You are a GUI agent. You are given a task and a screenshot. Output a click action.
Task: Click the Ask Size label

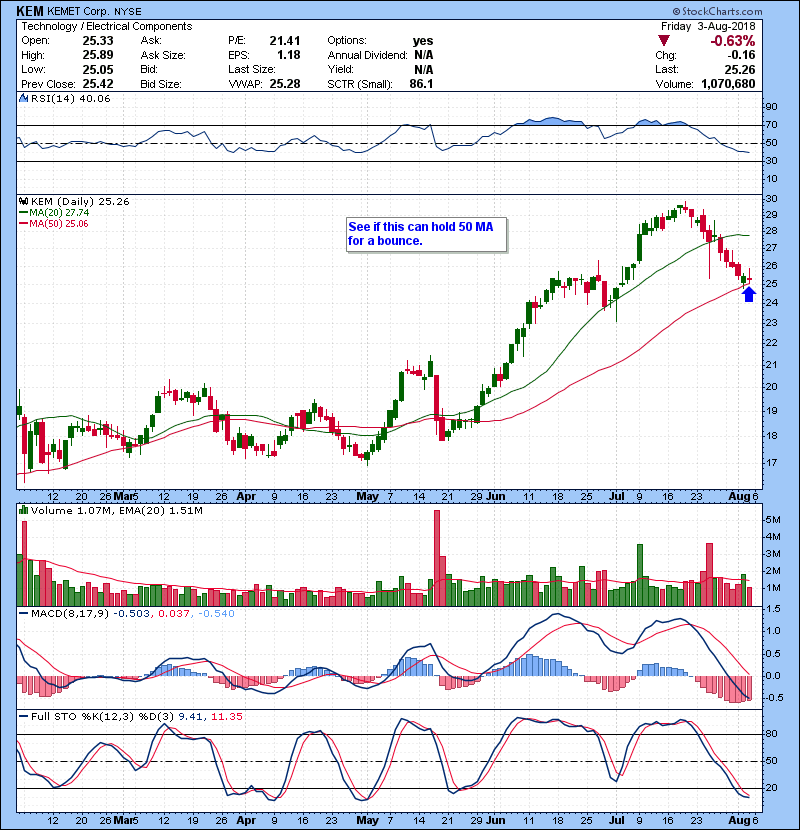click(163, 55)
